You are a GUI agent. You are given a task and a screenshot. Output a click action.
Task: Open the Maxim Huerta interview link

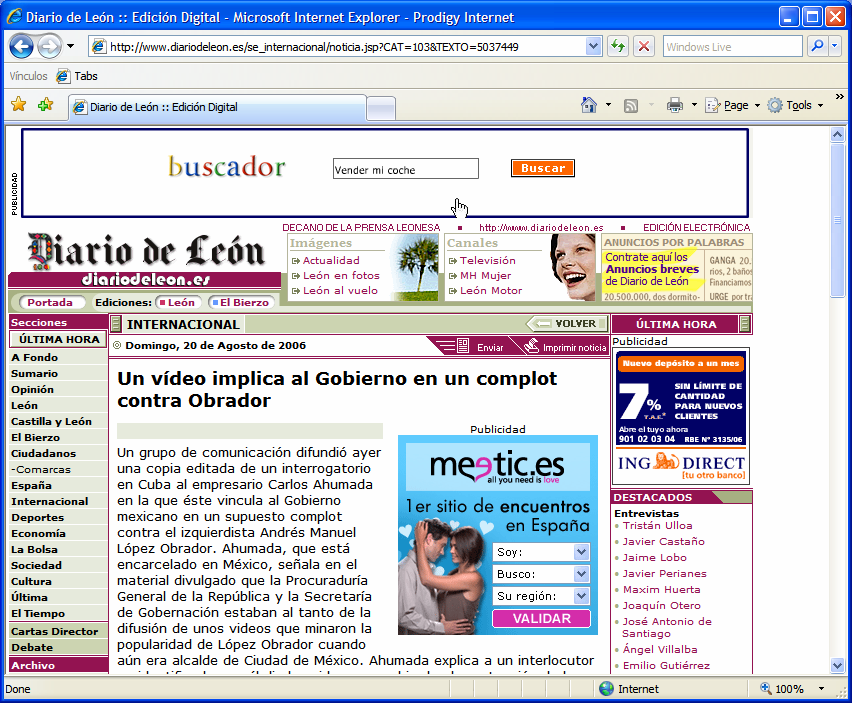[661, 589]
